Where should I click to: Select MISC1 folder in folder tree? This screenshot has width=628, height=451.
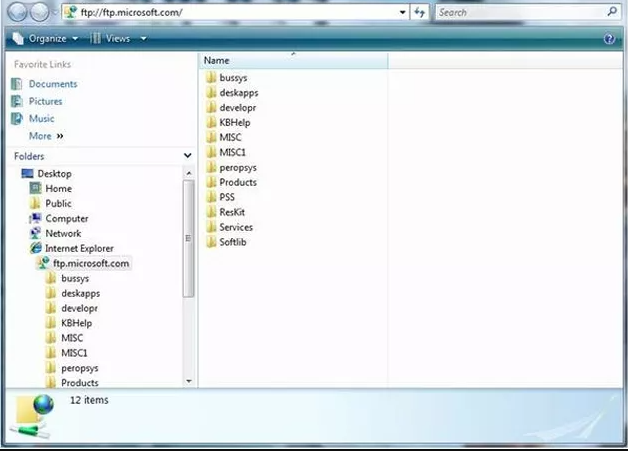pyautogui.click(x=74, y=353)
